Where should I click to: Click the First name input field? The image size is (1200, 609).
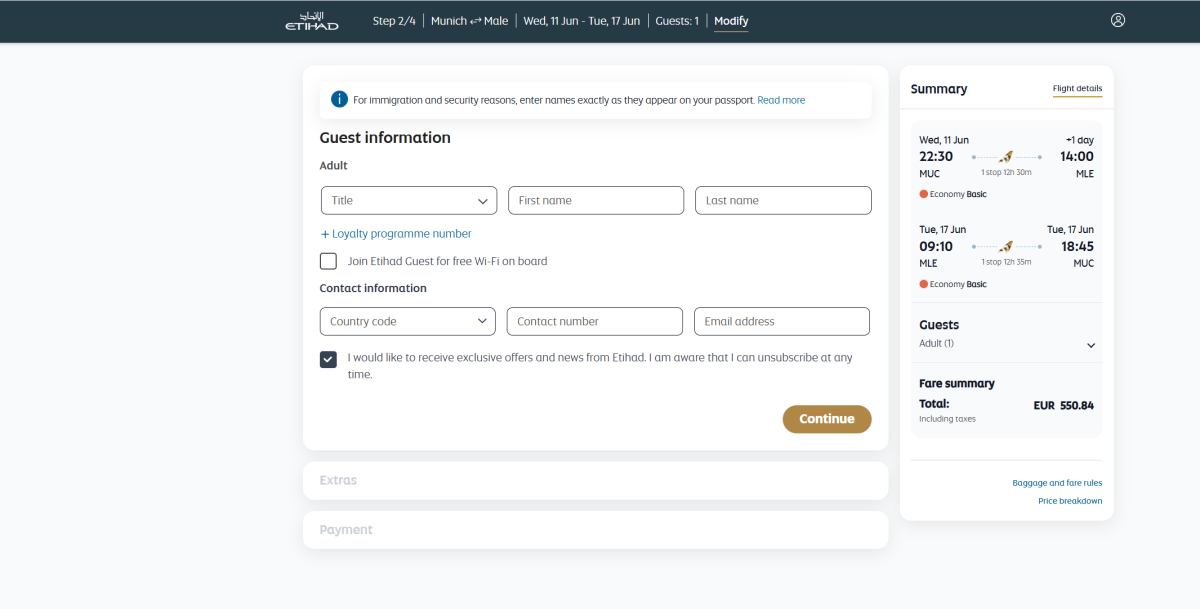point(596,200)
